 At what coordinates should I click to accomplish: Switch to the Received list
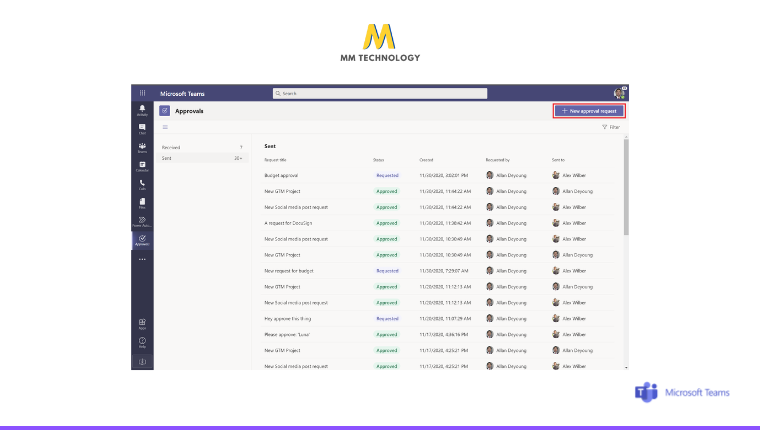(x=202, y=147)
